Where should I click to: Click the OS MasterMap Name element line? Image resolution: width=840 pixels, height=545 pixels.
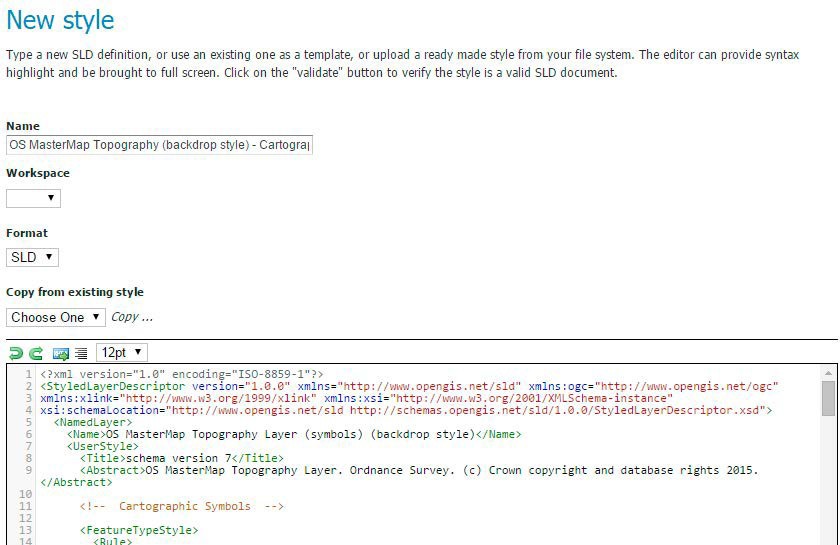coord(294,434)
